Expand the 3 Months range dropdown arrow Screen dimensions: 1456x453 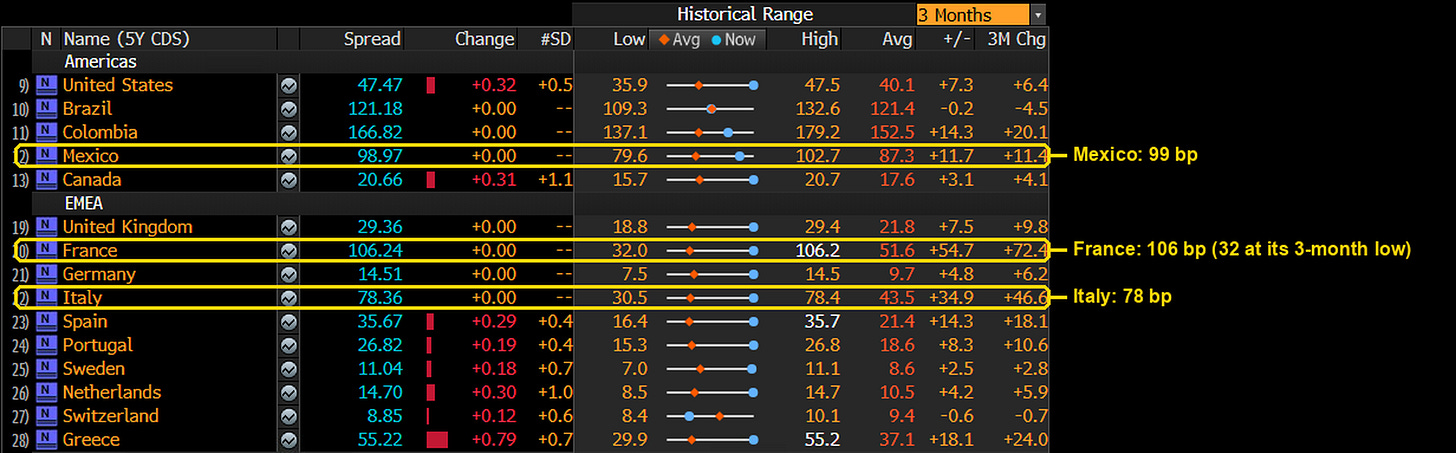[x=1039, y=15]
